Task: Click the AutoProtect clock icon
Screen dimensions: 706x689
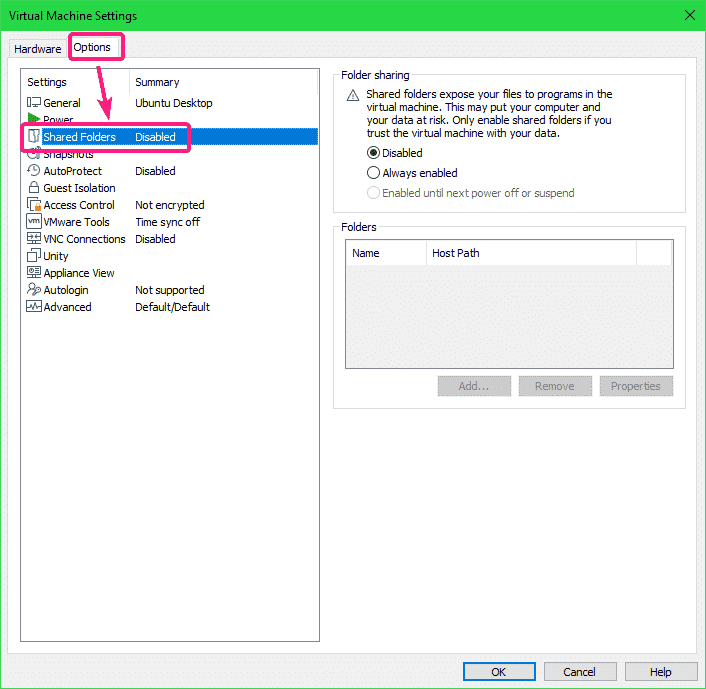Action: (x=34, y=171)
